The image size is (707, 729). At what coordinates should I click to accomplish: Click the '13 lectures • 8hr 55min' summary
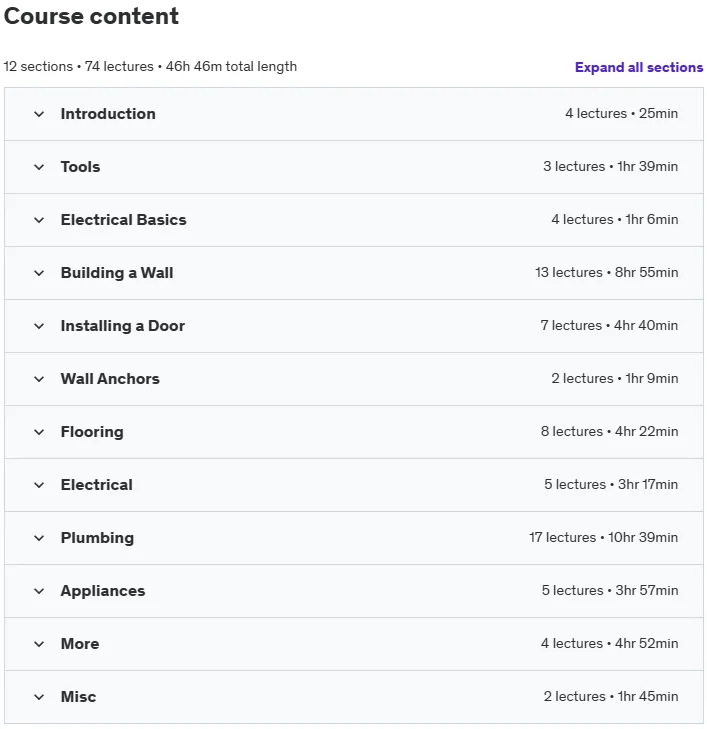click(x=606, y=272)
